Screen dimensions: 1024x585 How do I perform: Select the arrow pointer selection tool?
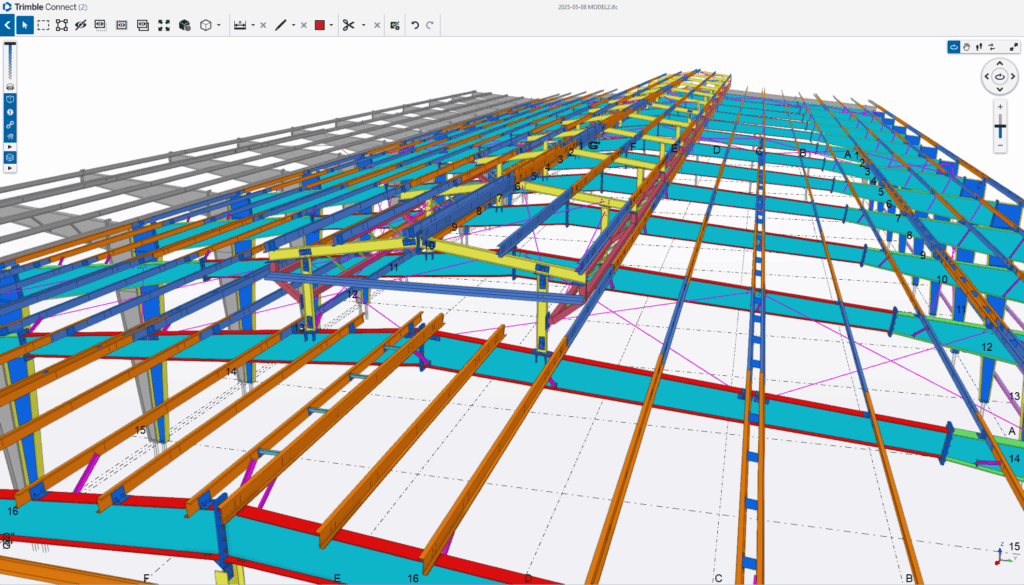(x=25, y=25)
